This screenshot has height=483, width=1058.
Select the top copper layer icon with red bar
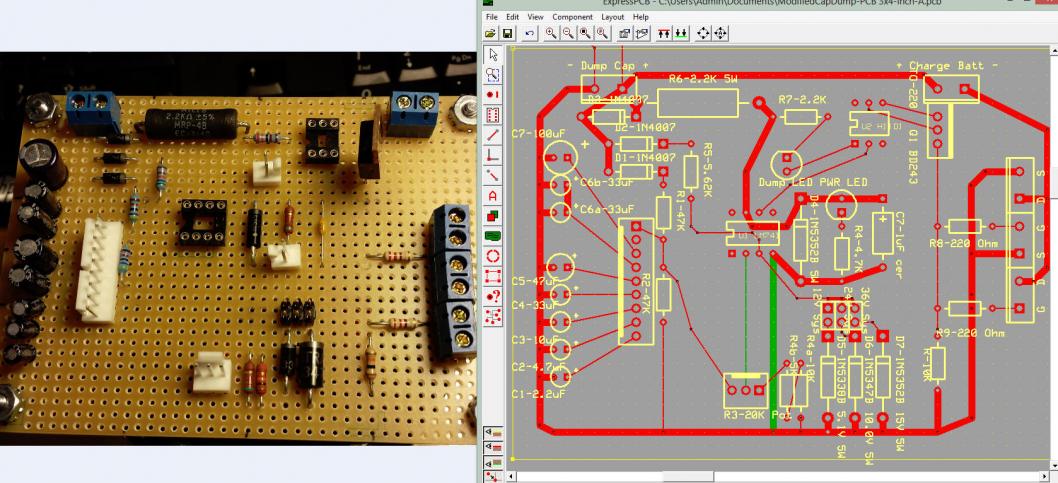point(665,33)
